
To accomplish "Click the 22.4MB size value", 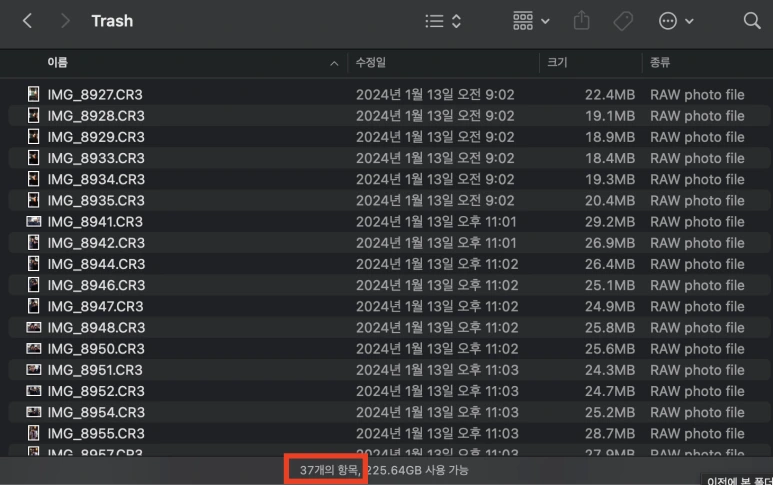I will 610,95.
